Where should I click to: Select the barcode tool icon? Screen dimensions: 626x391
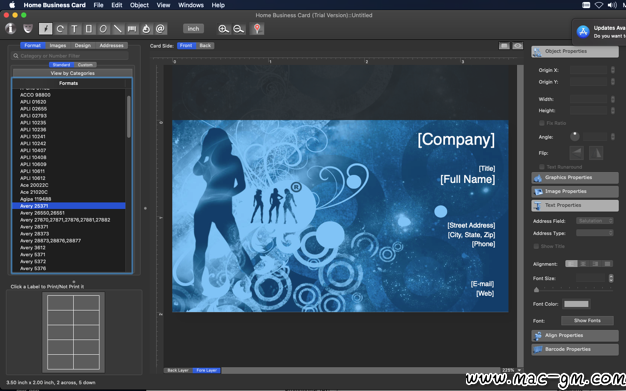[132, 29]
